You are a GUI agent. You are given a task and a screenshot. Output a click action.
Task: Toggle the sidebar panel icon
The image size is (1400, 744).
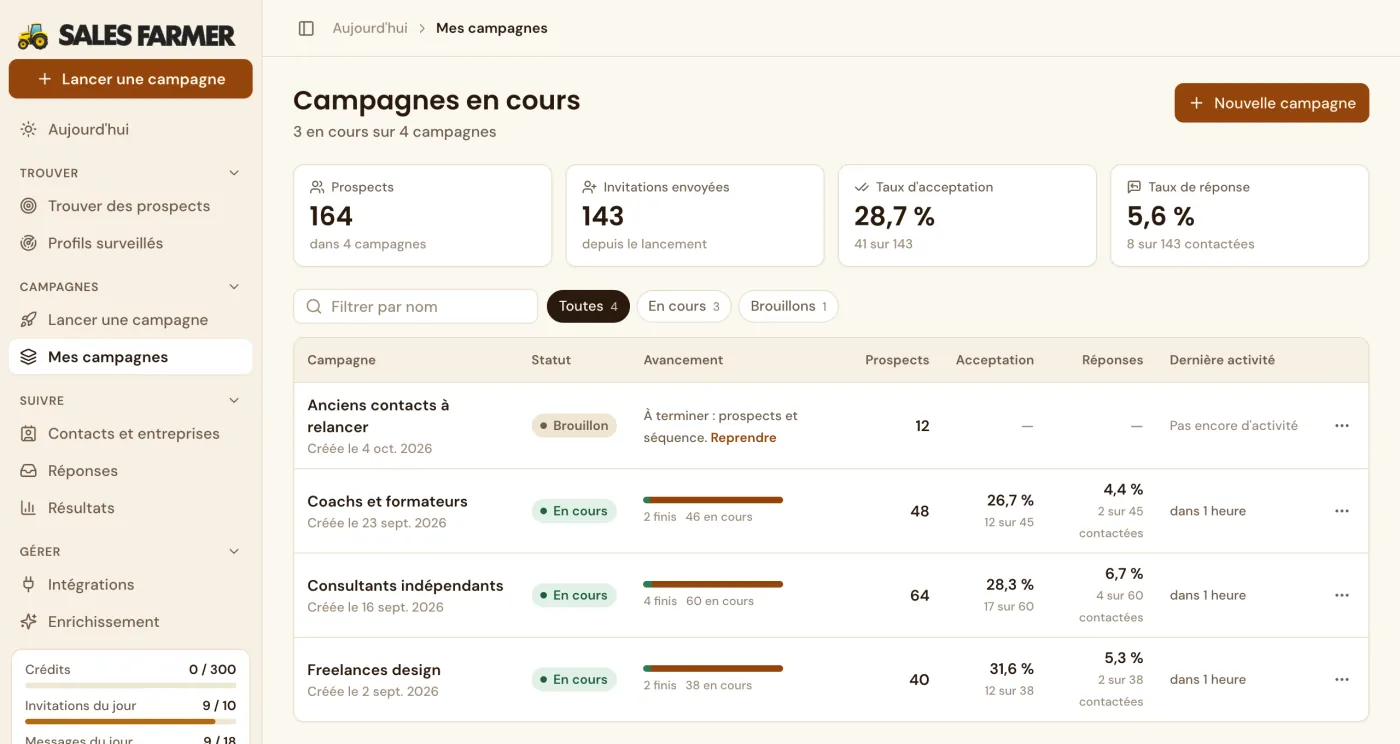click(x=307, y=28)
